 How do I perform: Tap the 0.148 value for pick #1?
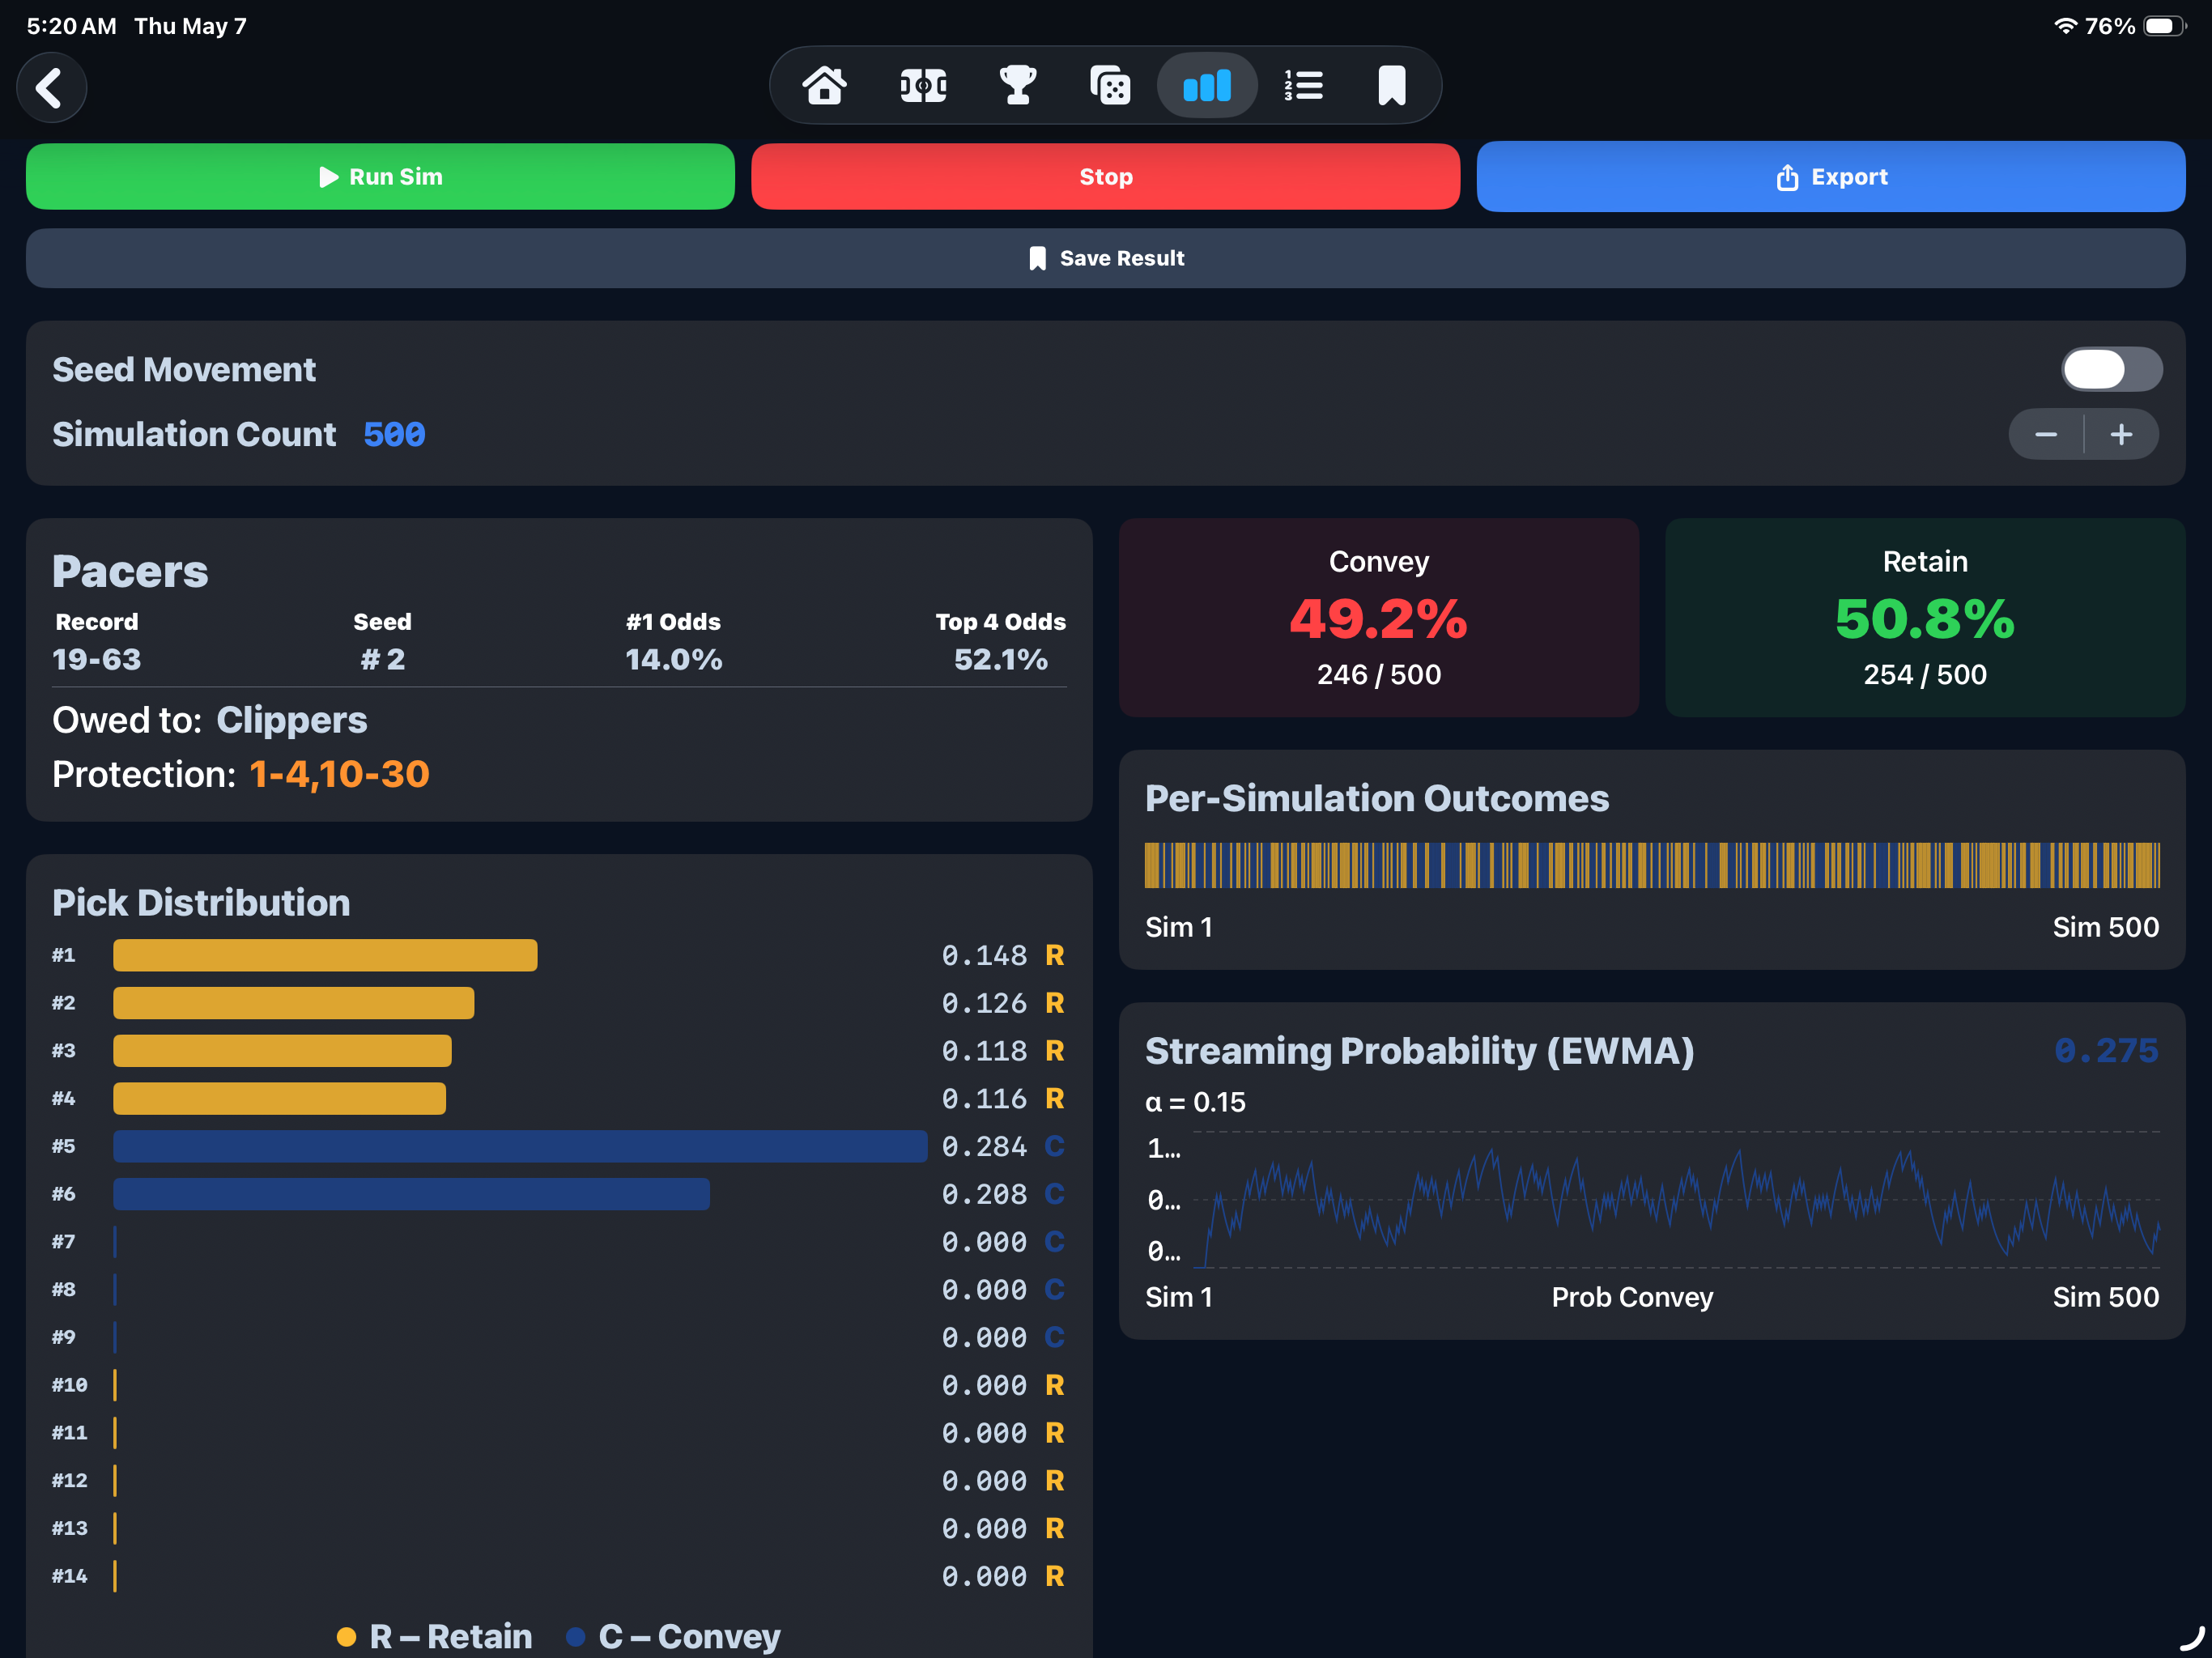click(984, 956)
